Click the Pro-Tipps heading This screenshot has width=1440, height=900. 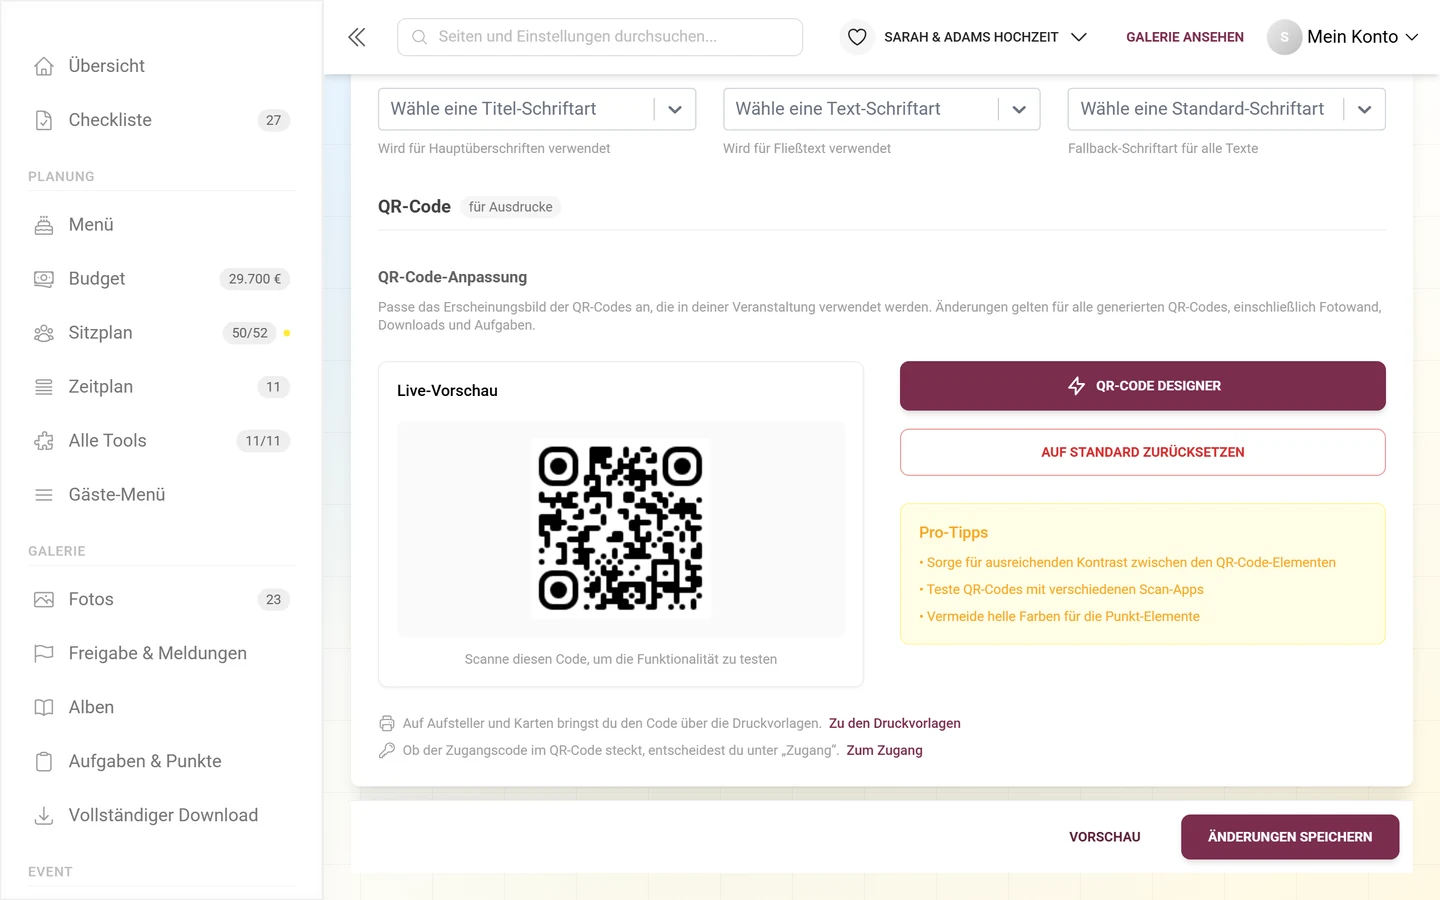pyautogui.click(x=953, y=533)
